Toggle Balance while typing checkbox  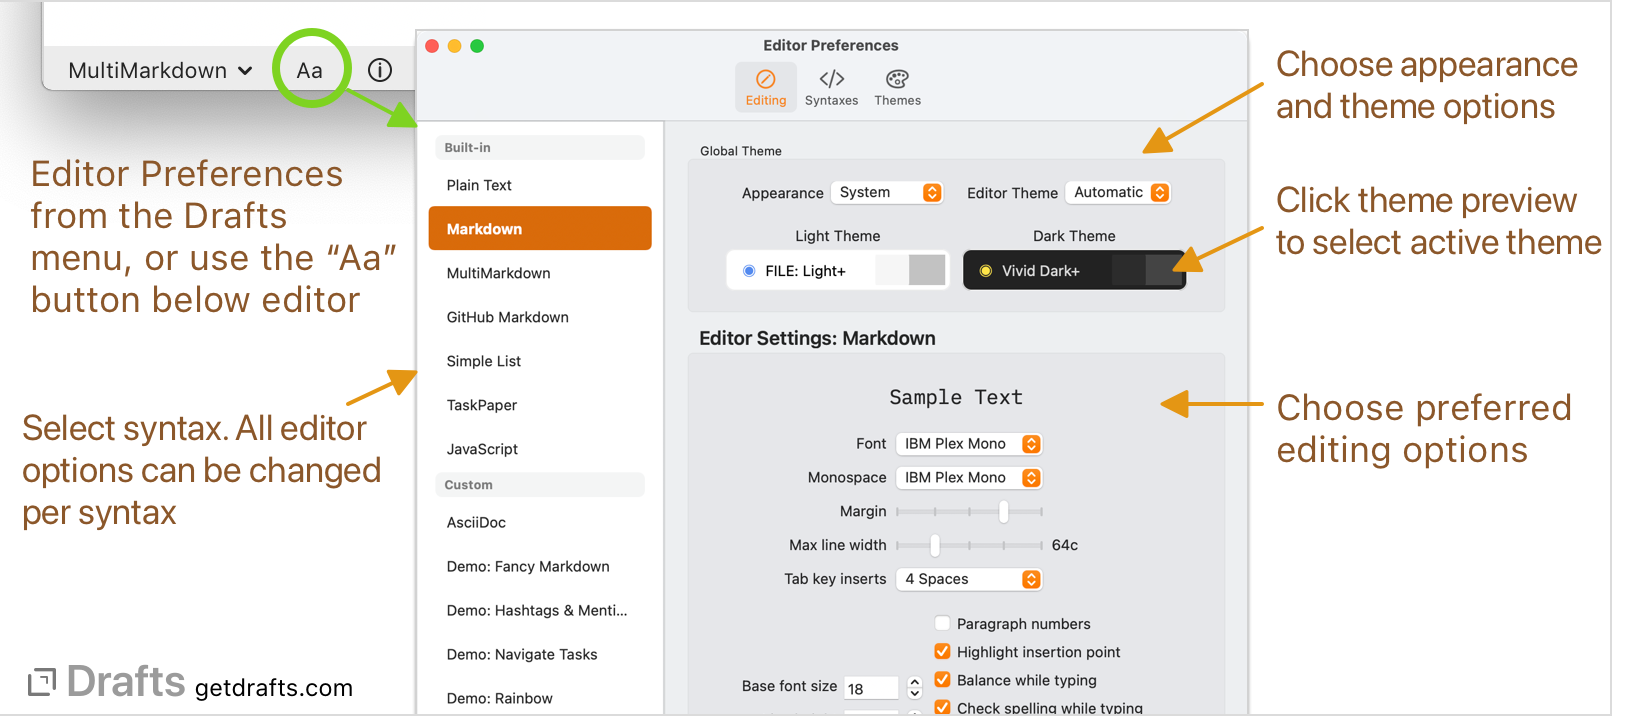pyautogui.click(x=942, y=679)
